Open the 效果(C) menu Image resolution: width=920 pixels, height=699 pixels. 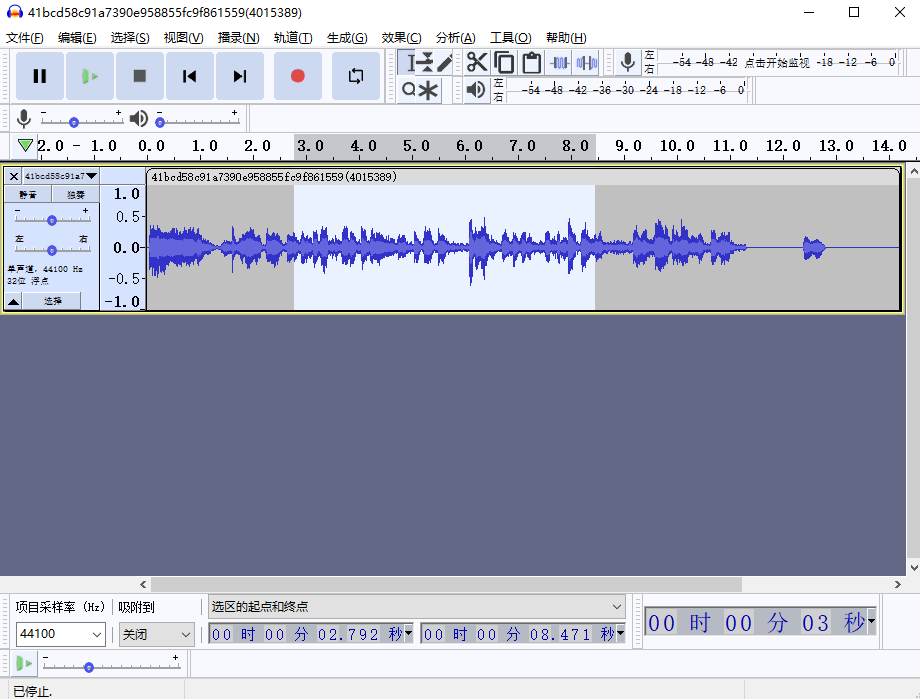(401, 38)
